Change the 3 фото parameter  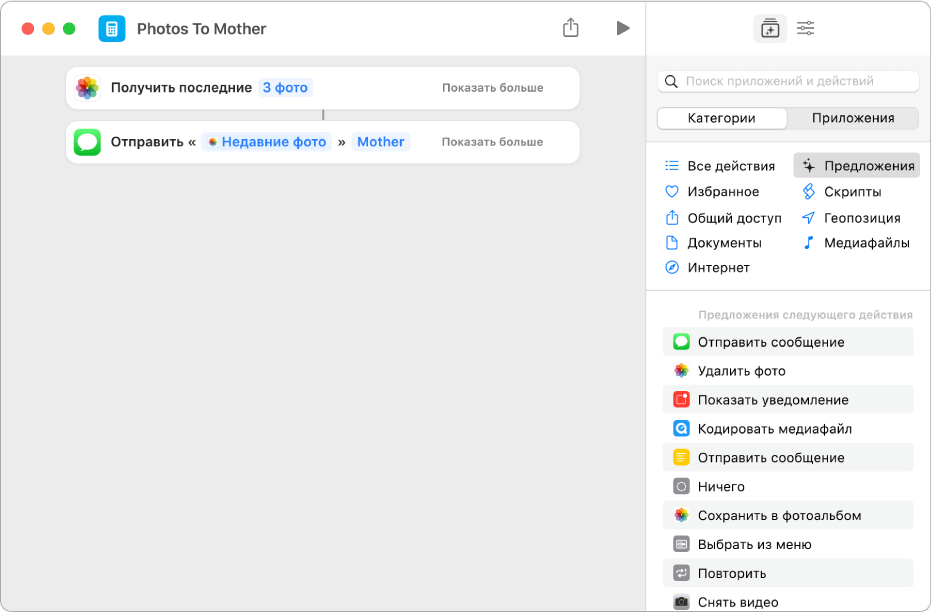click(285, 88)
